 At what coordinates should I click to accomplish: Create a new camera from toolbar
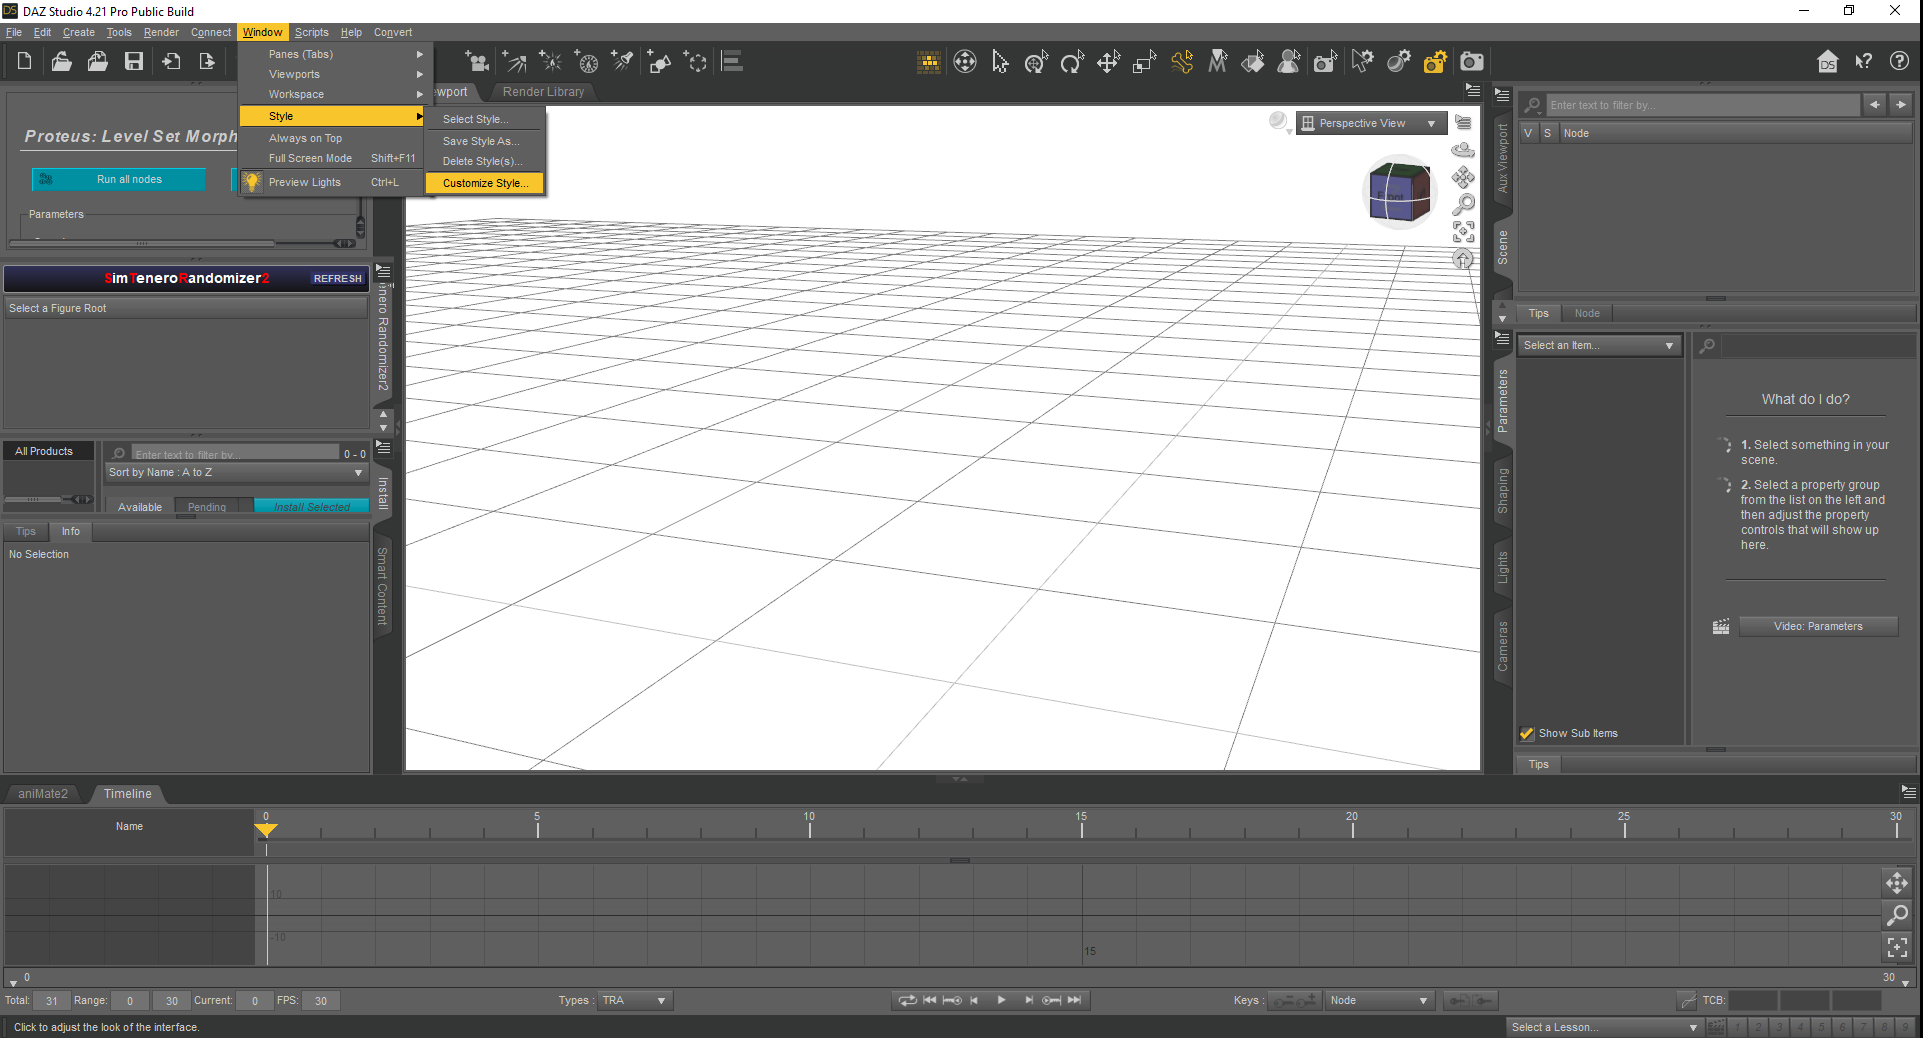click(x=478, y=62)
